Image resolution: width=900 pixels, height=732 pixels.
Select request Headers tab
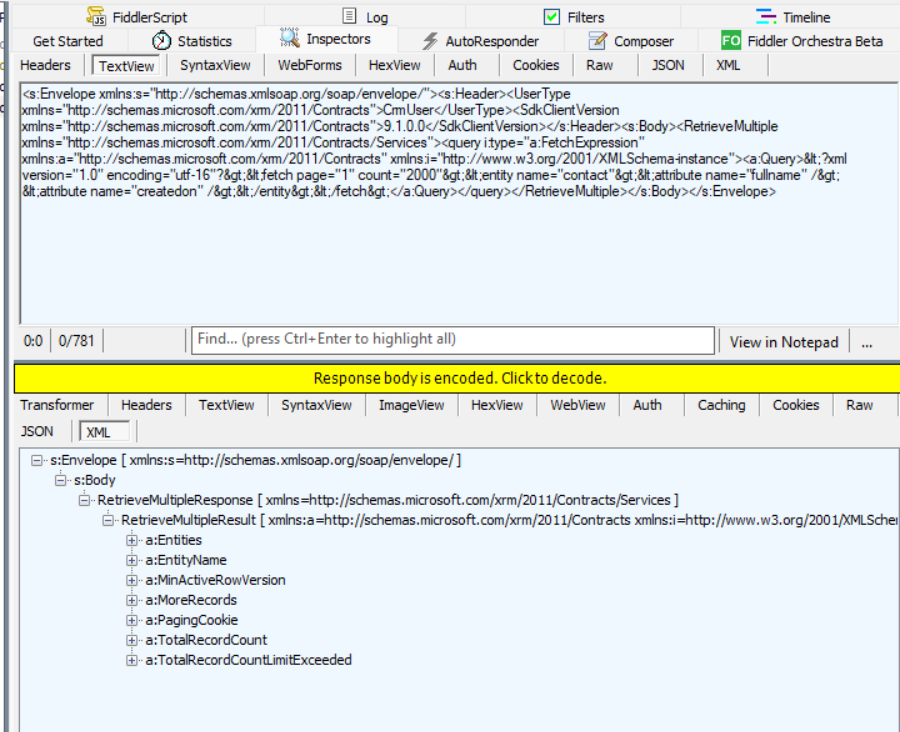tap(45, 65)
